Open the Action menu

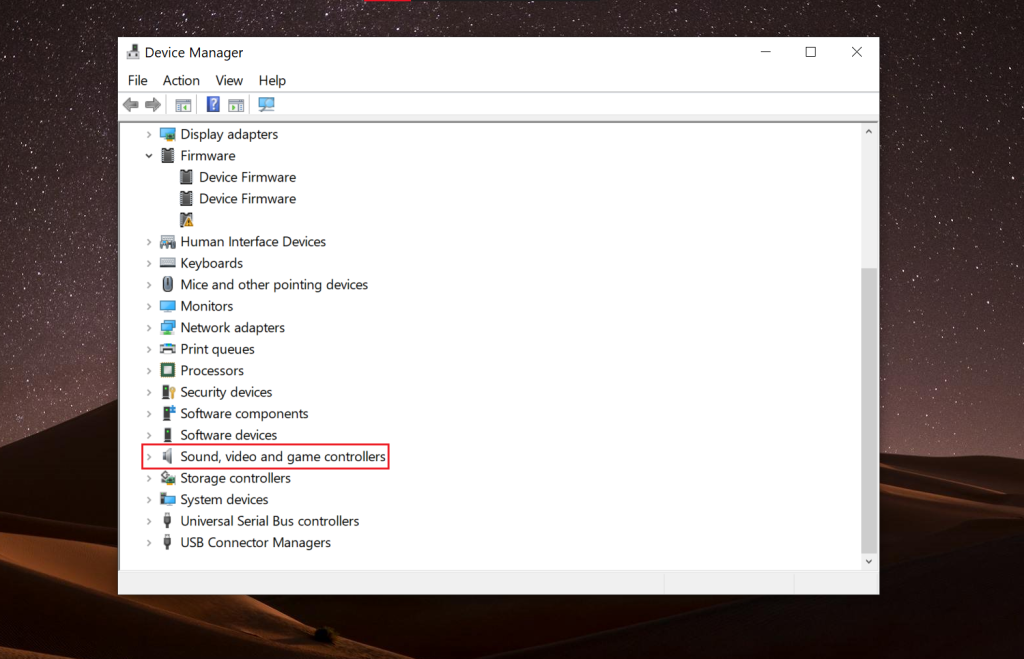pos(181,80)
